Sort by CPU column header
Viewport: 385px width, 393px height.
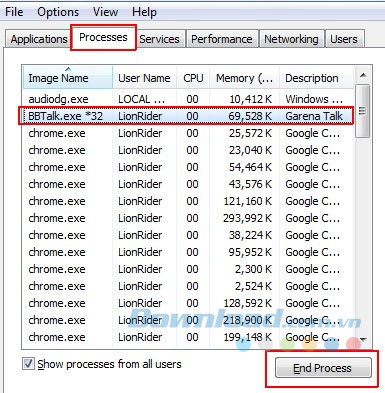pyautogui.click(x=193, y=78)
